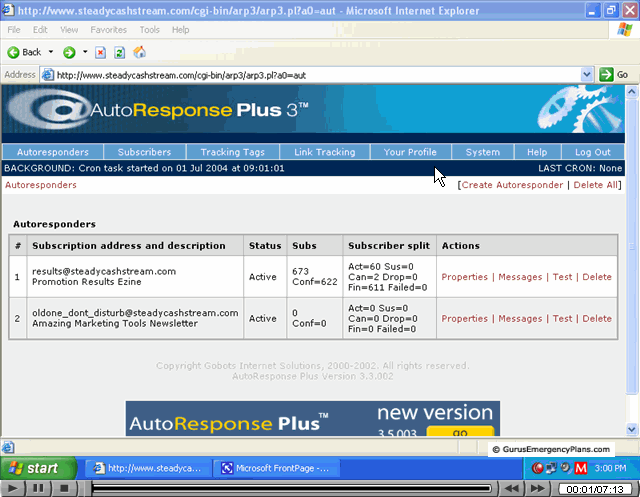Open Properties for results@steadycashstream.com
Viewport: 640px width, 497px height.
point(464,277)
